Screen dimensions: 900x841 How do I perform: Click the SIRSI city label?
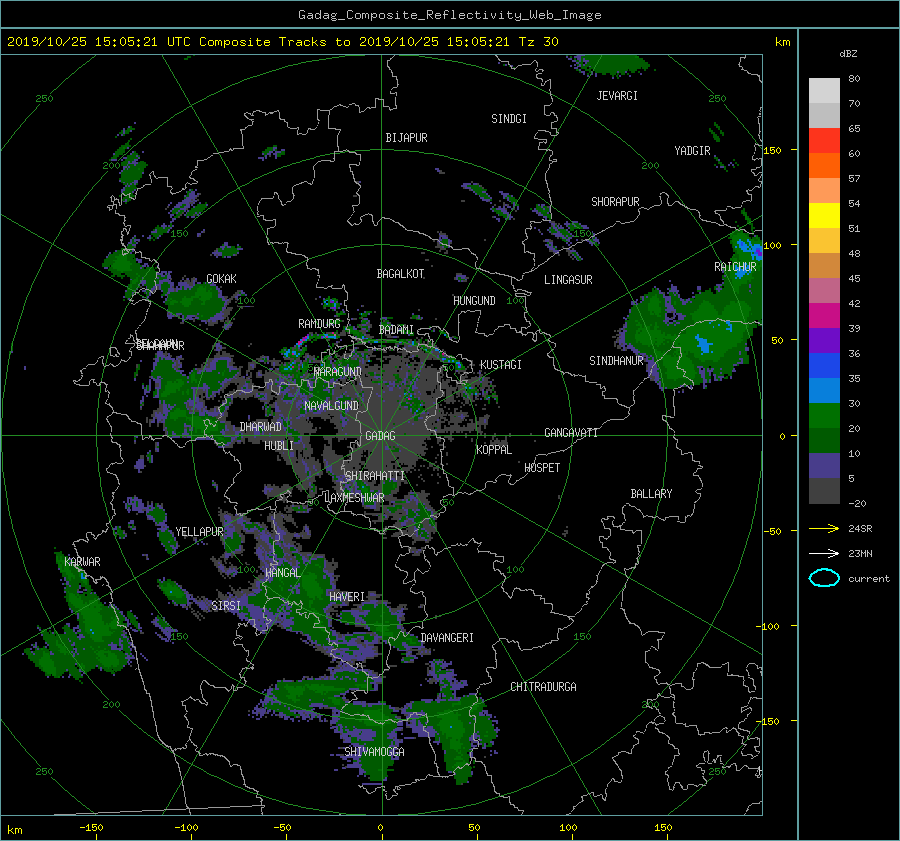point(226,606)
